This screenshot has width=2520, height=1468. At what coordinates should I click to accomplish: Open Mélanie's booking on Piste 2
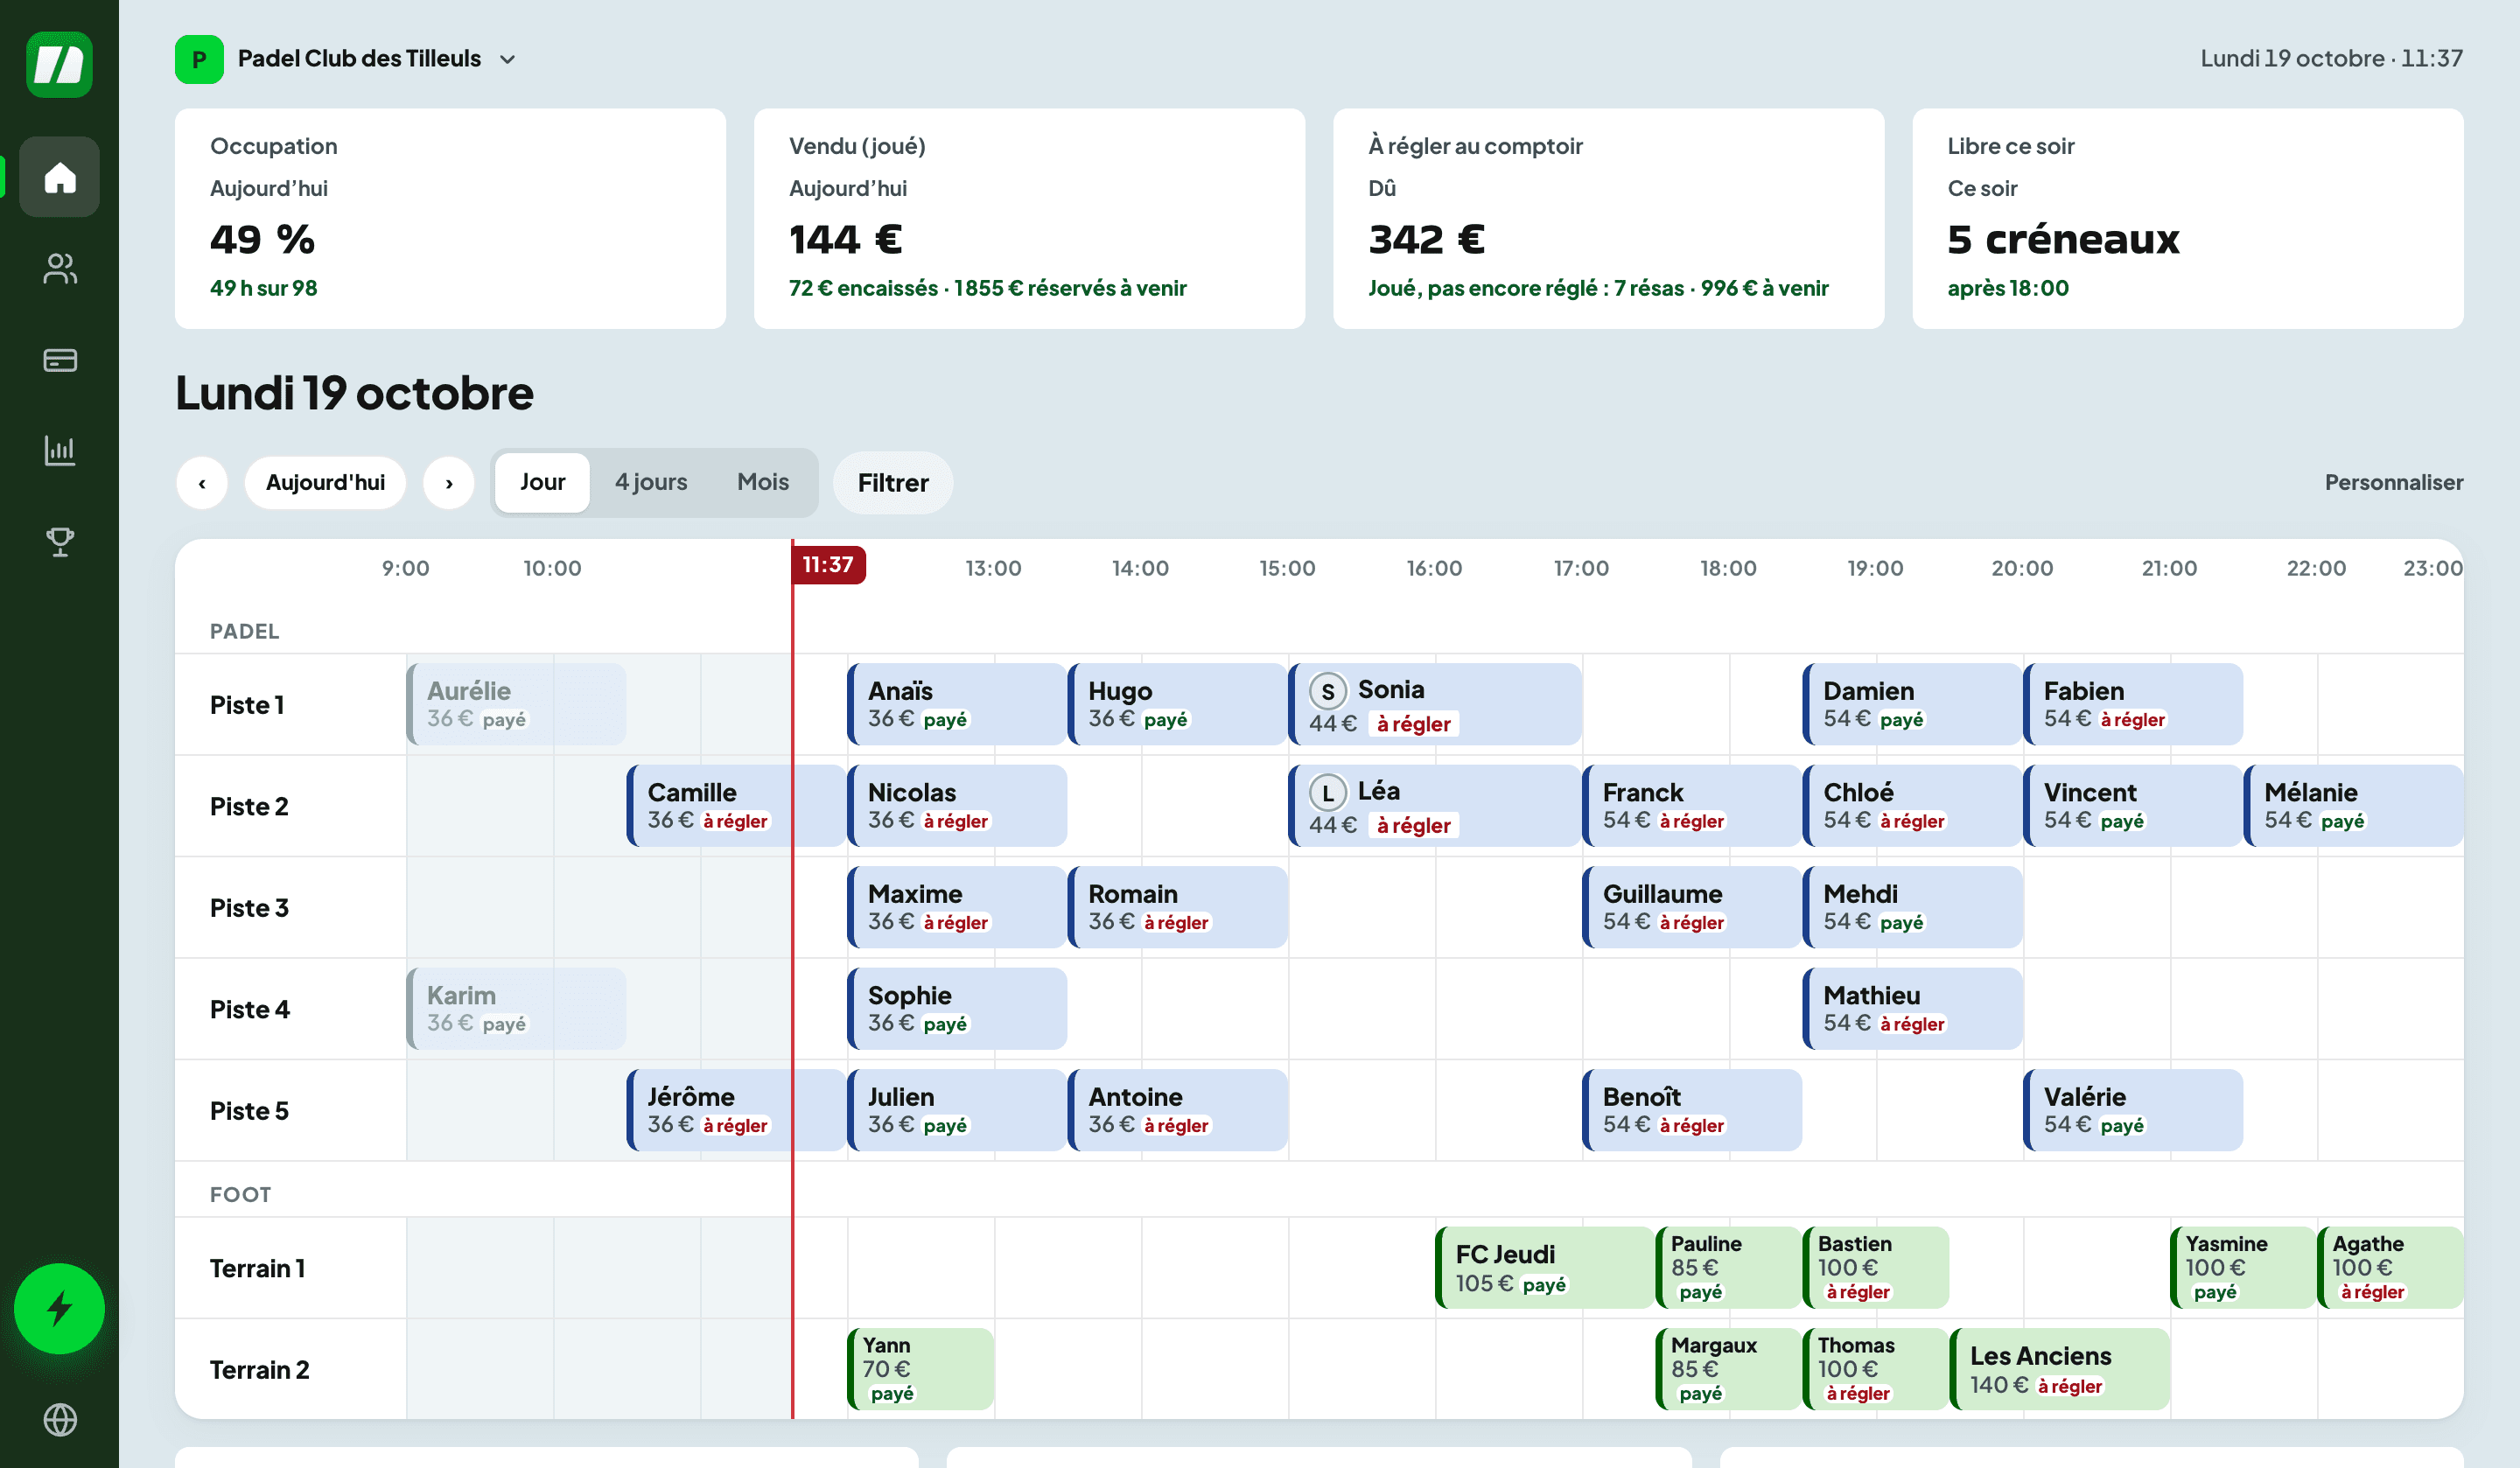[x=2353, y=806]
